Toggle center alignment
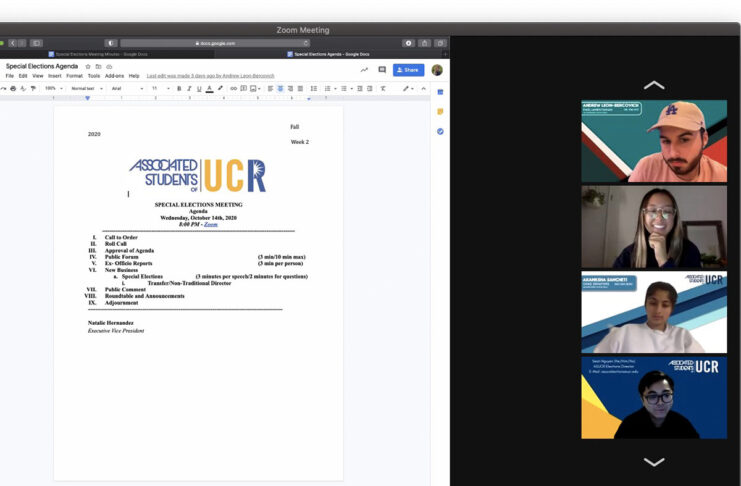741x486 pixels. coord(280,88)
